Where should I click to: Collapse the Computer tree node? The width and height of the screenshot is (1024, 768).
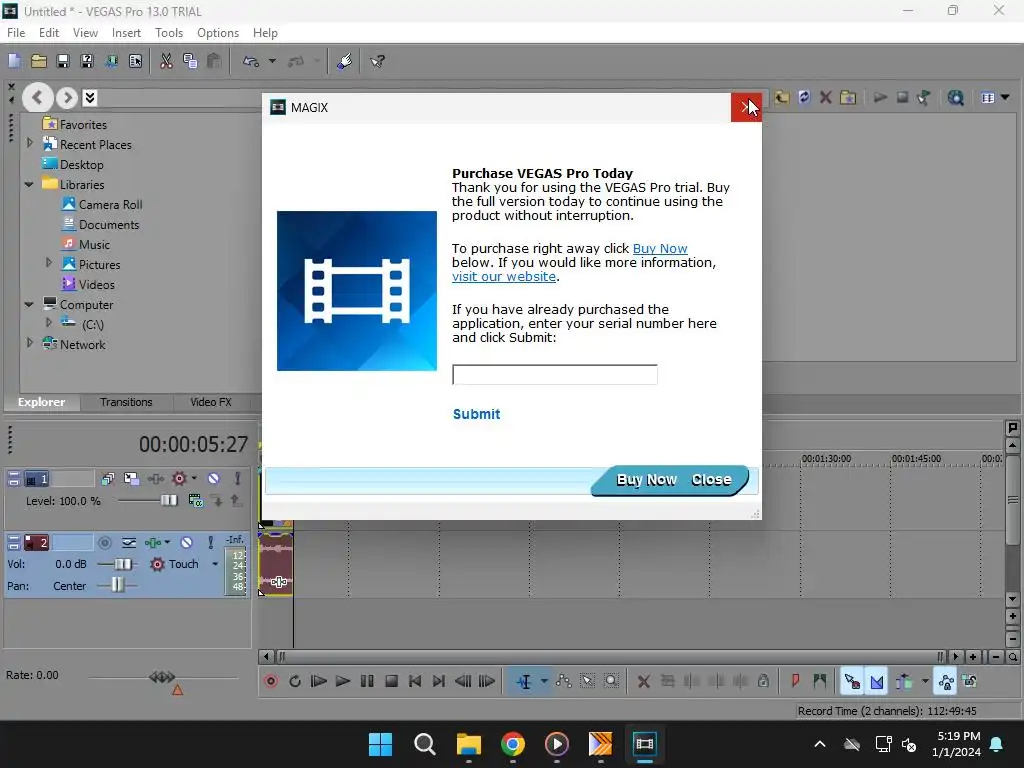pyautogui.click(x=29, y=304)
